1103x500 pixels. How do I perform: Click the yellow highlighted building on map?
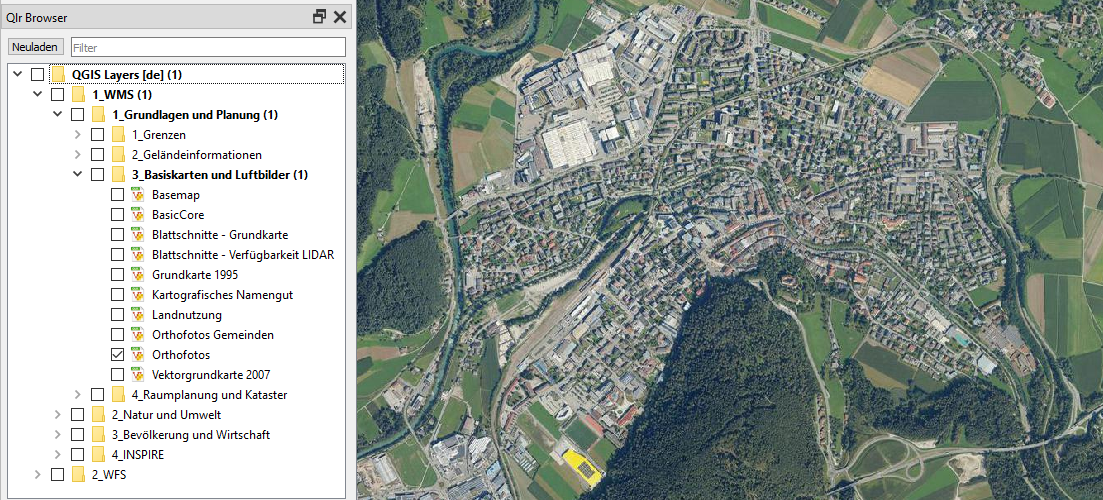click(581, 466)
